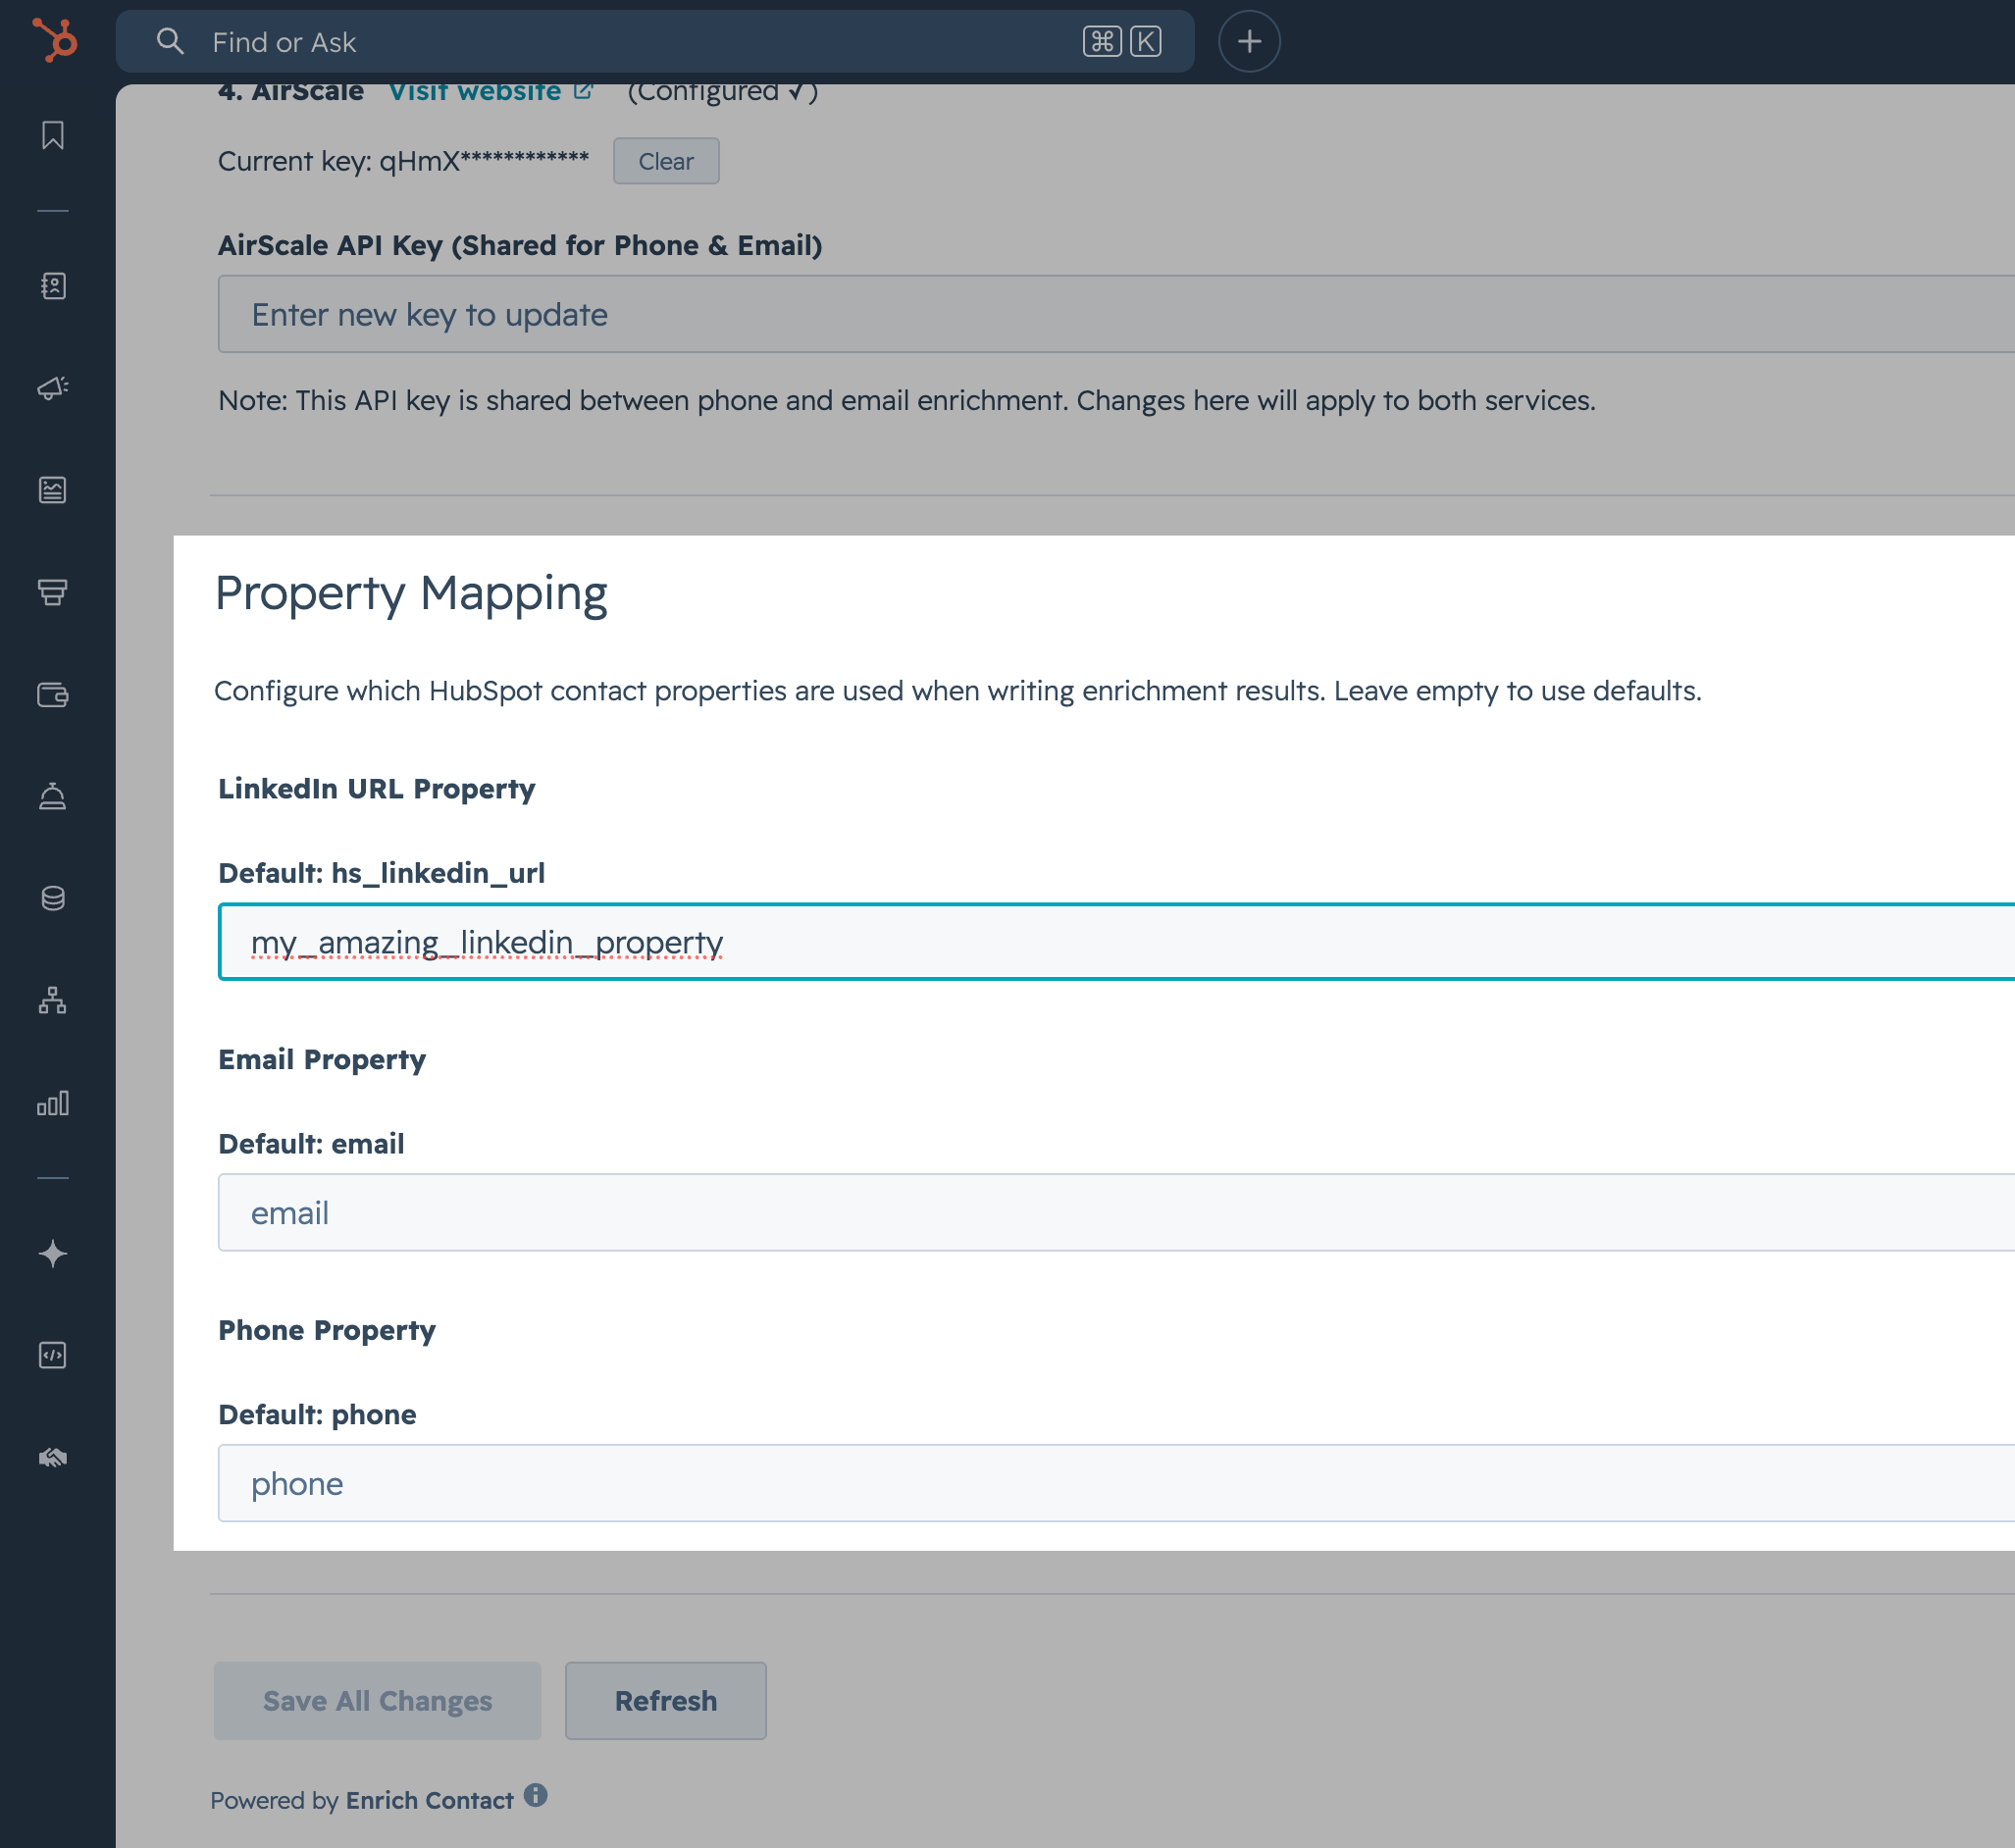This screenshot has width=2015, height=1848.
Task: Focus the Find or Ask search field
Action: point(655,41)
